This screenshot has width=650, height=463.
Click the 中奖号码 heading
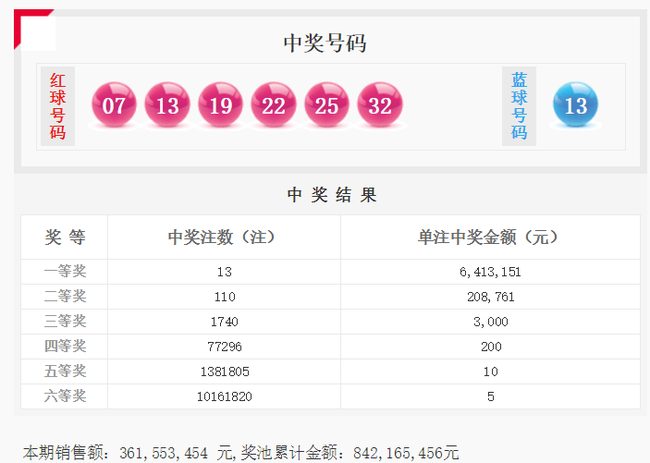pyautogui.click(x=325, y=43)
